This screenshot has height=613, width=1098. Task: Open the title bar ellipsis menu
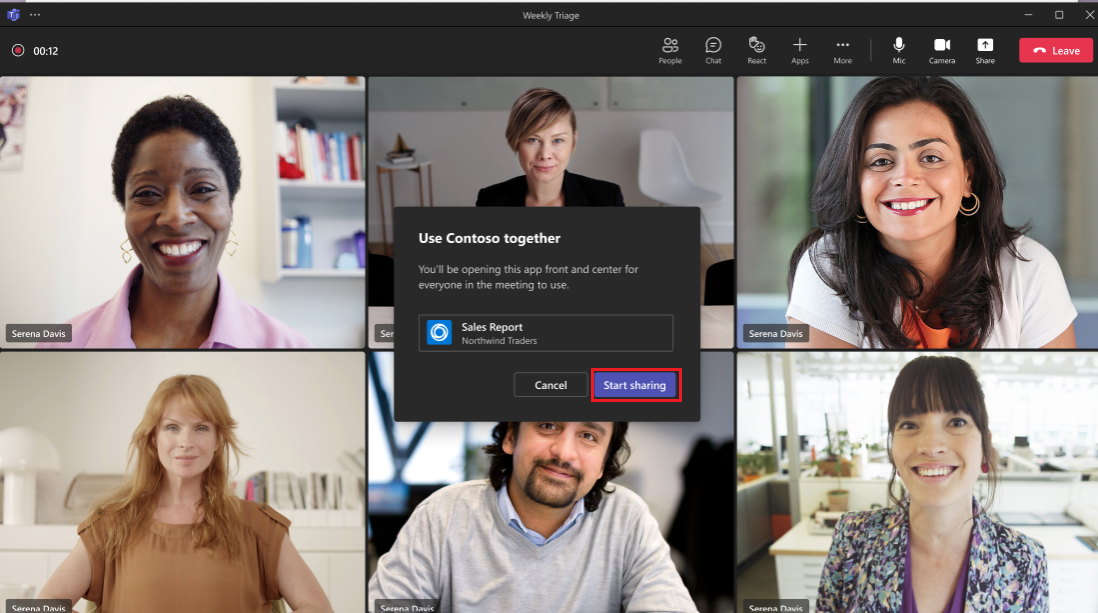tap(35, 14)
